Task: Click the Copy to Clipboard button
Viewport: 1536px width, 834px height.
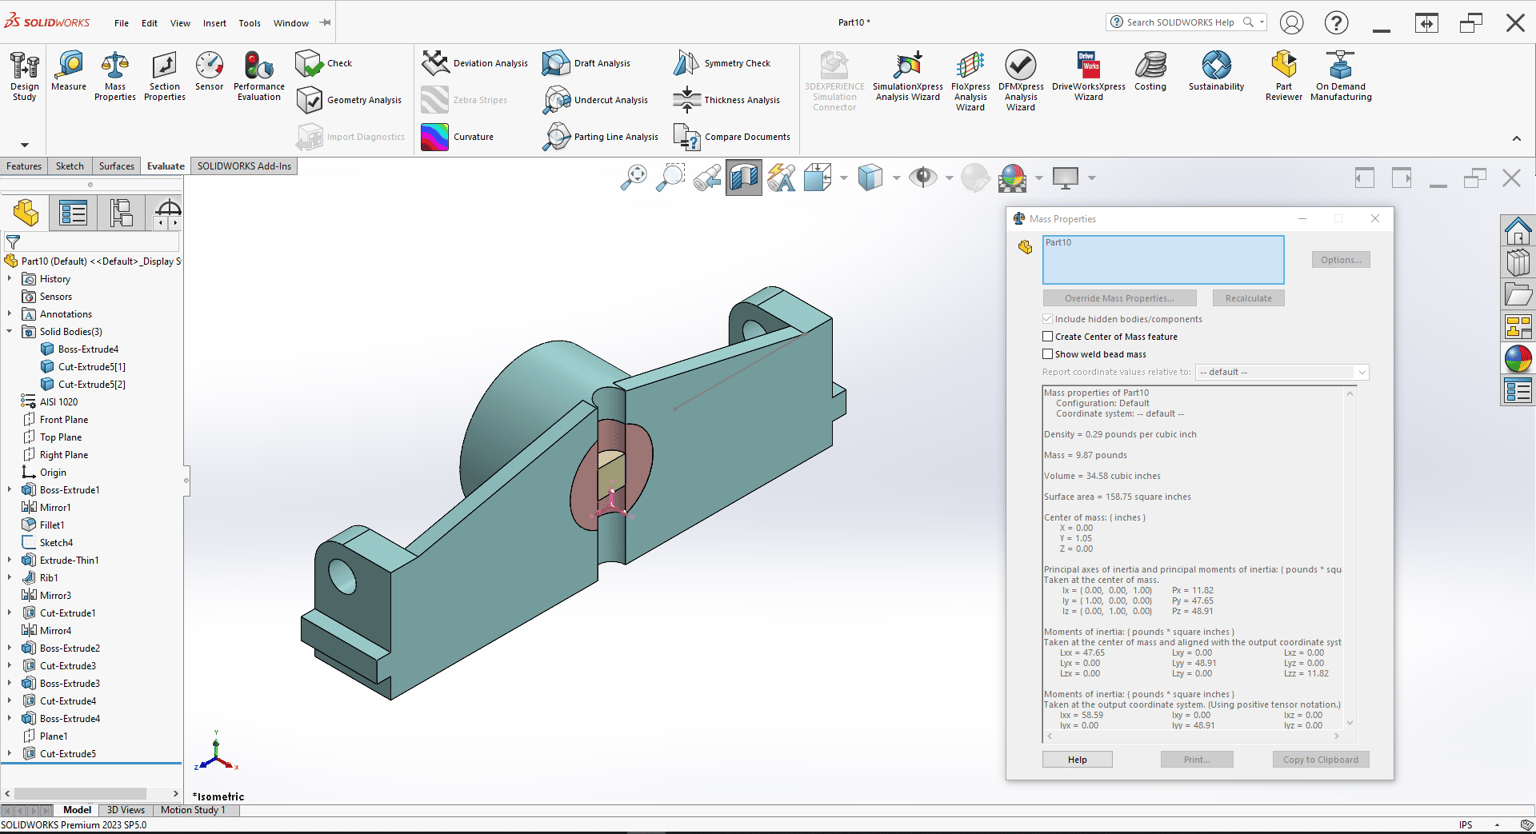Action: (1320, 760)
